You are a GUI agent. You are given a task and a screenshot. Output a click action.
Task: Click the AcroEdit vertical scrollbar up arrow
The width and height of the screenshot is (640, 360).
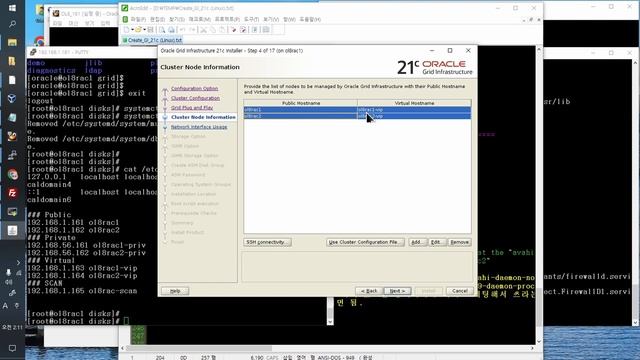(x=539, y=49)
